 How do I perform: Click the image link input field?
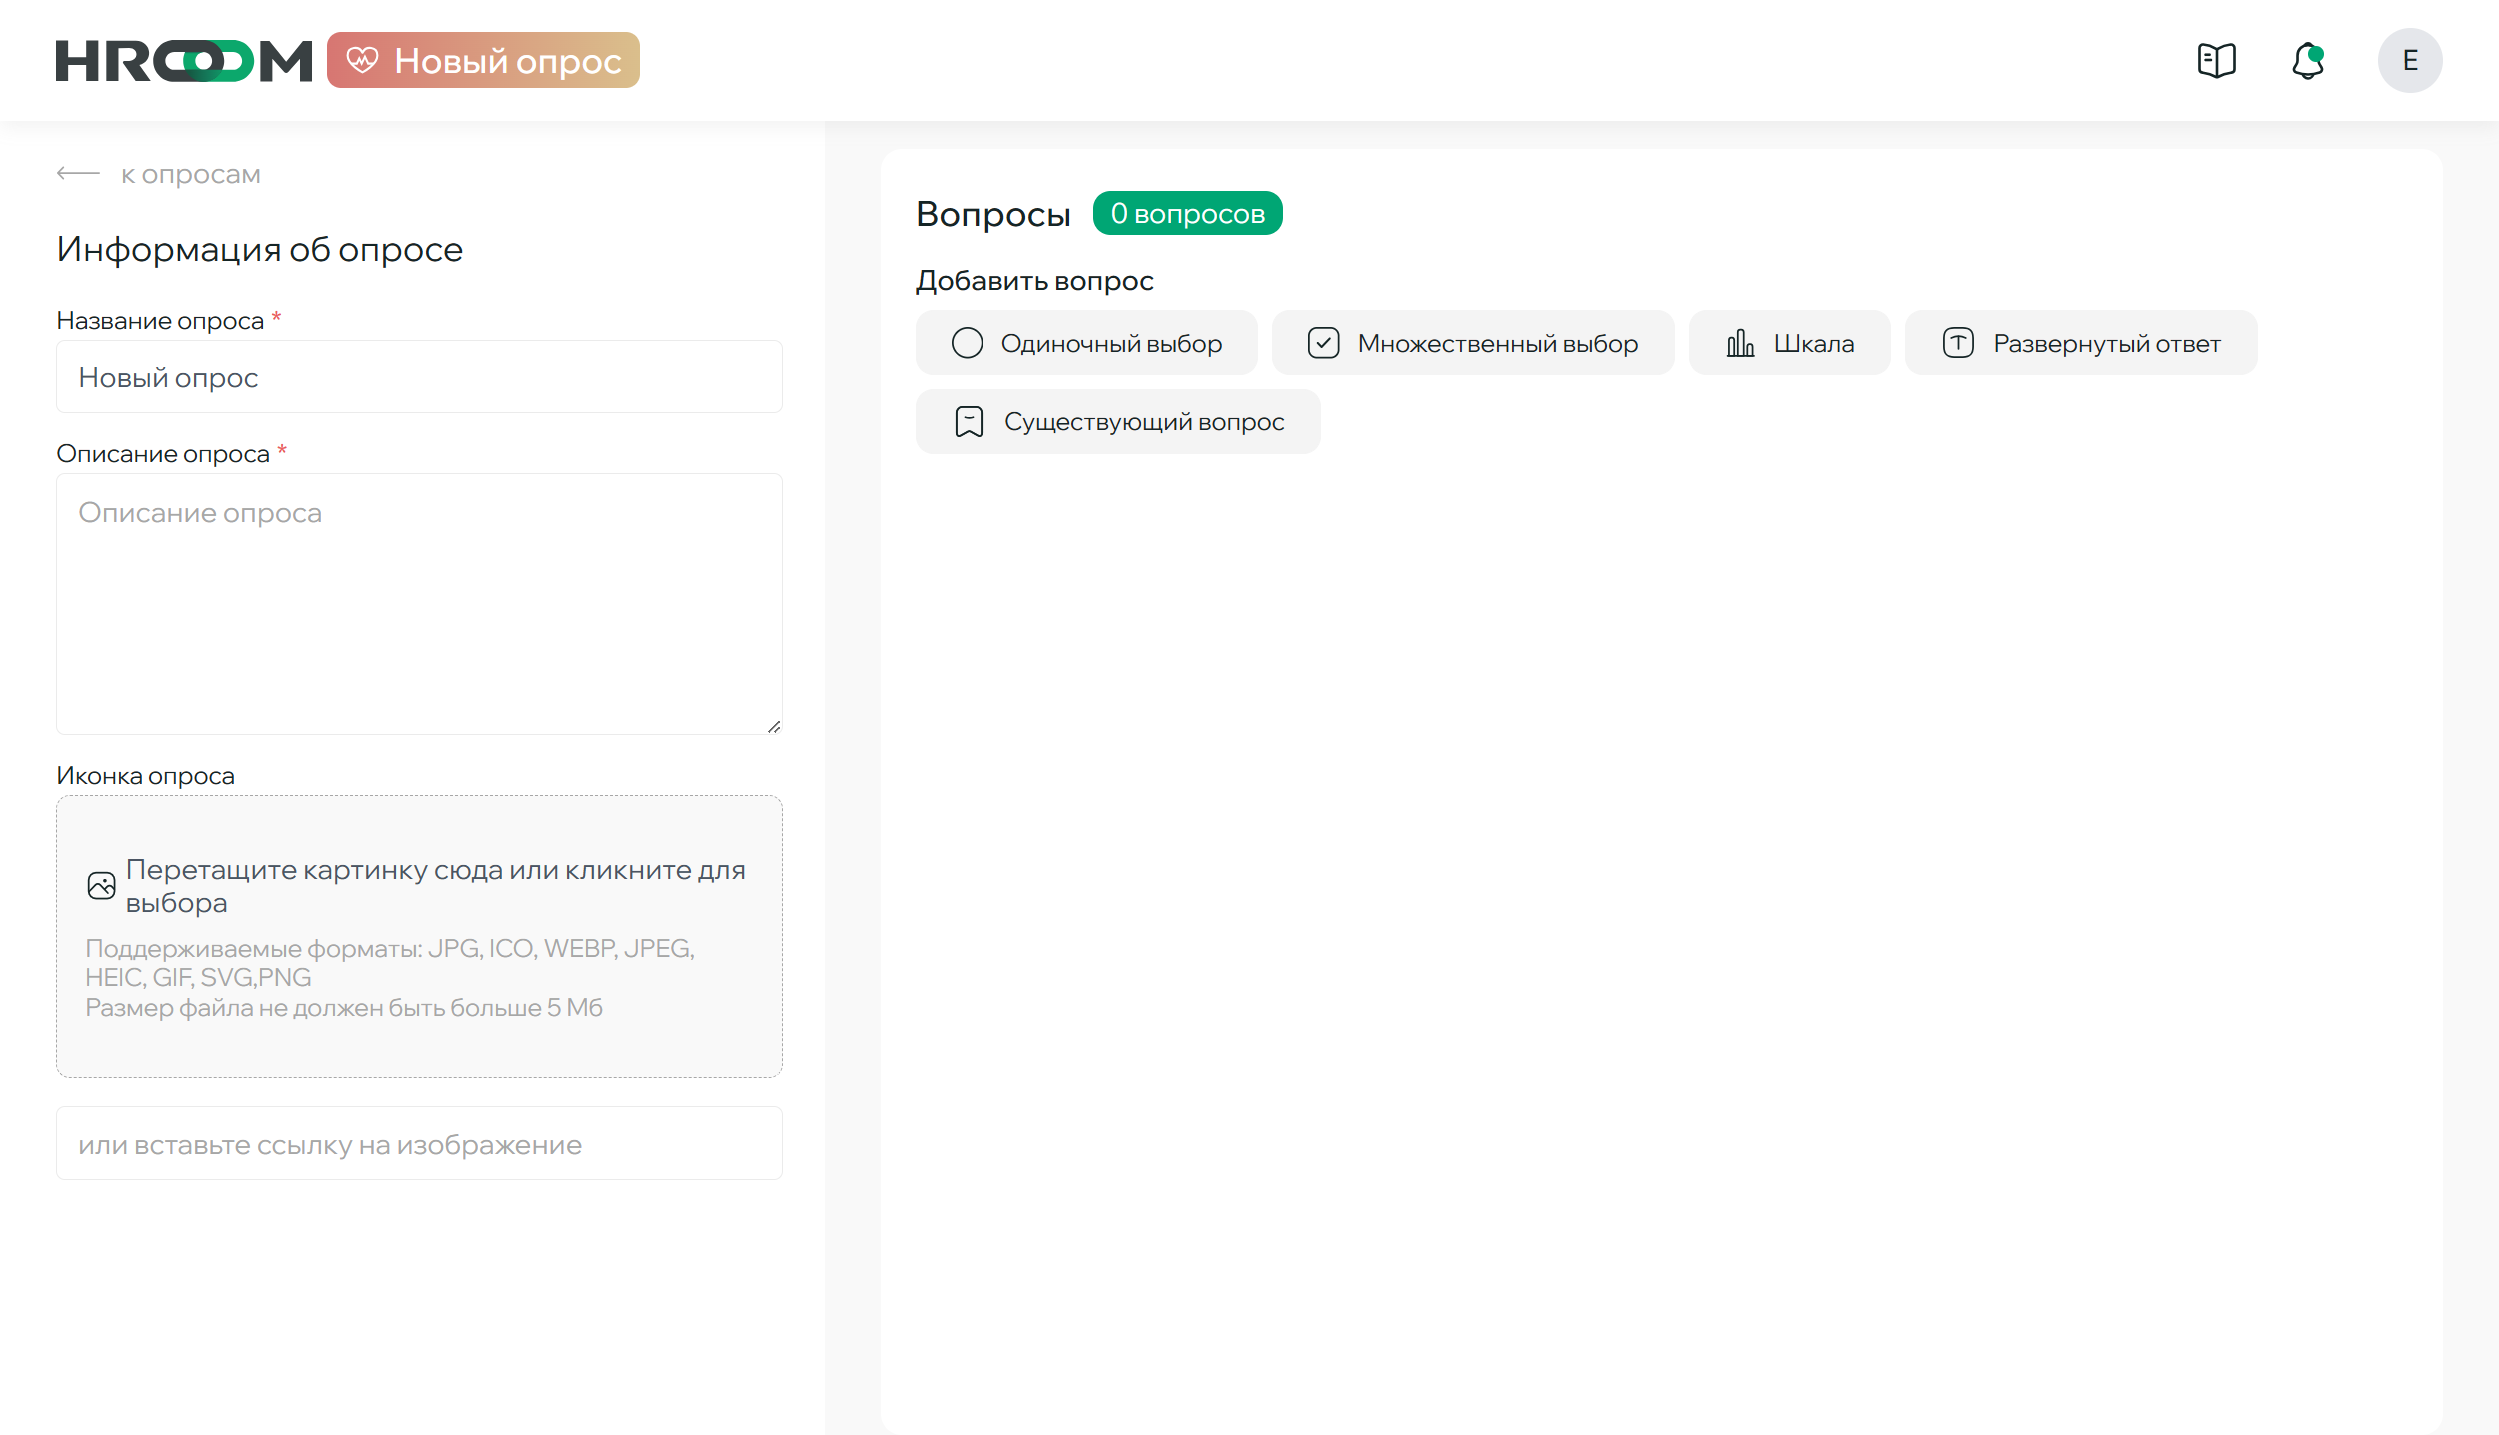tap(419, 1144)
